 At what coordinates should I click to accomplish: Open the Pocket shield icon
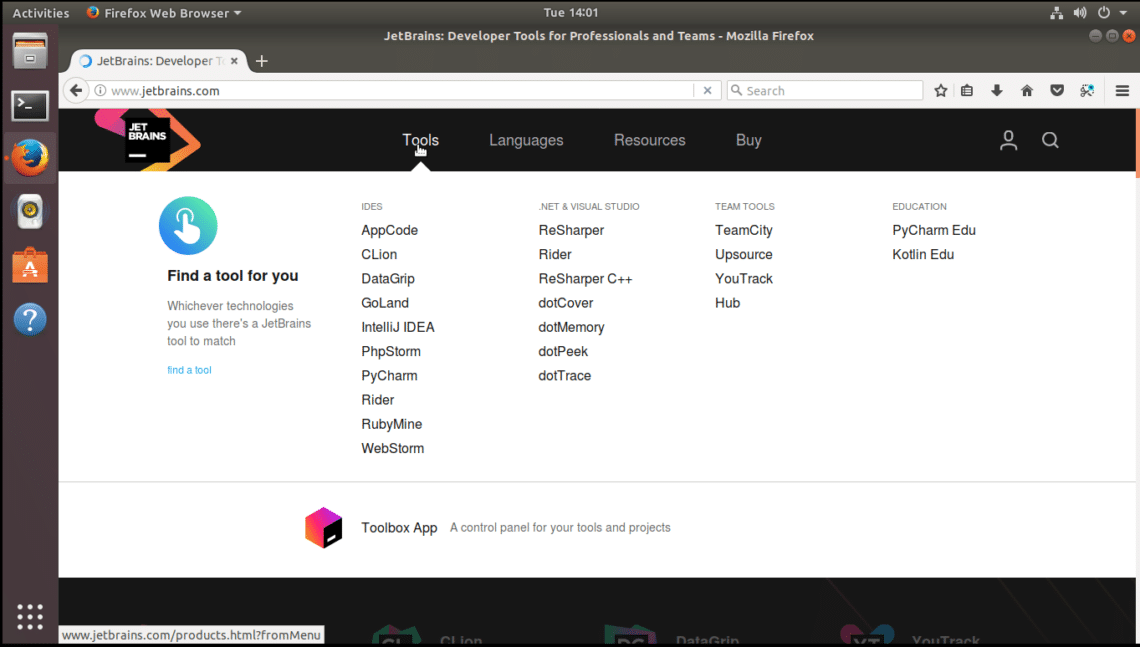pos(1057,90)
